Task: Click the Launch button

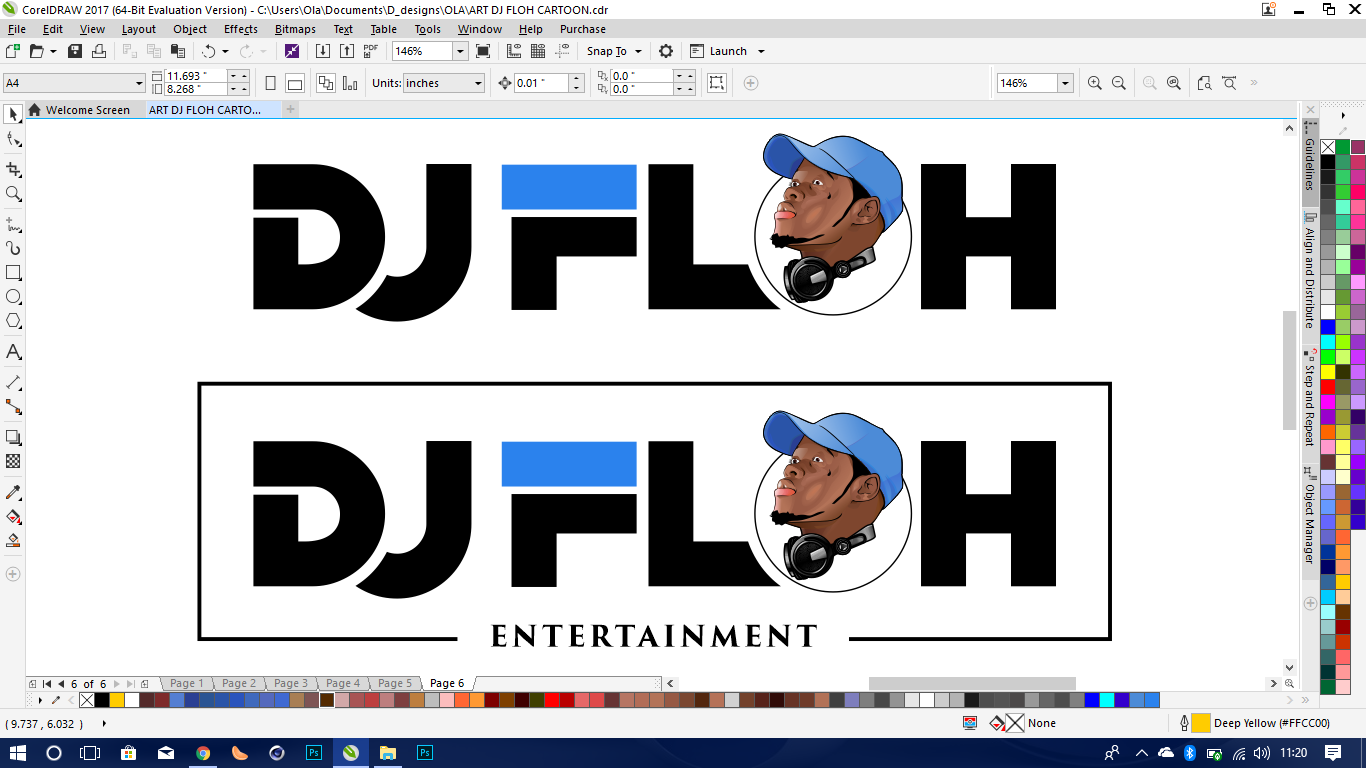Action: pyautogui.click(x=729, y=51)
